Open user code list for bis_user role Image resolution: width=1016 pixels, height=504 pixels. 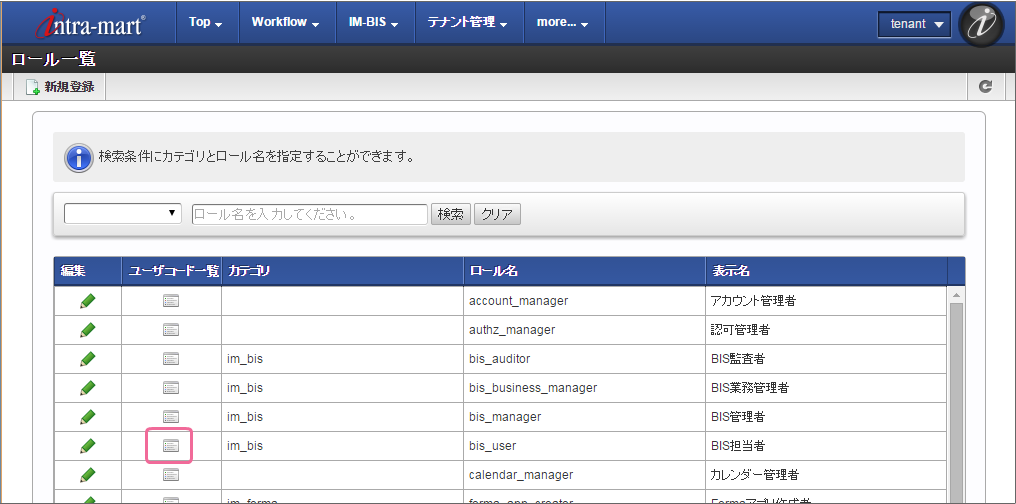click(171, 445)
